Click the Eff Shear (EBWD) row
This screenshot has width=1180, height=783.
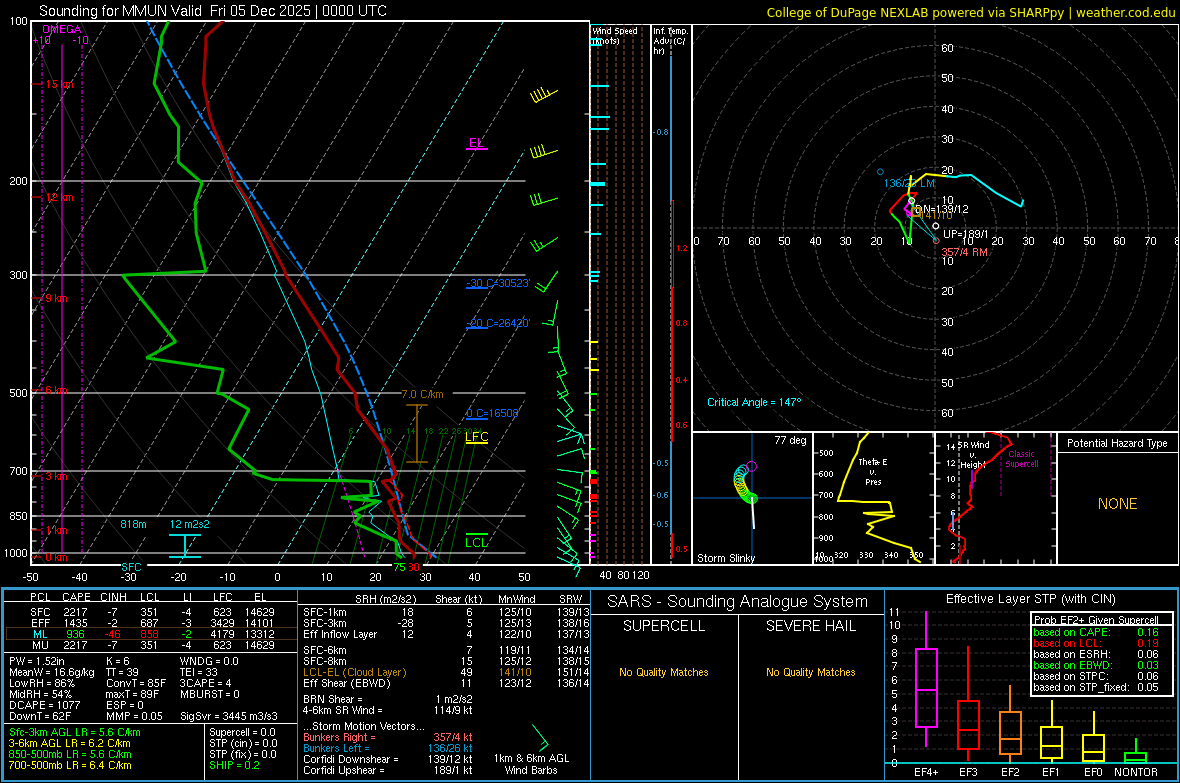[x=446, y=683]
